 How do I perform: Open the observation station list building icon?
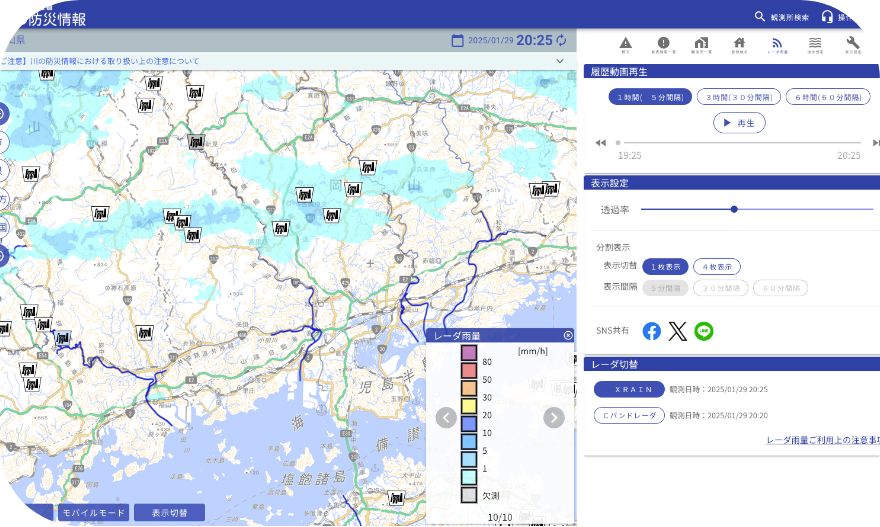pos(702,43)
